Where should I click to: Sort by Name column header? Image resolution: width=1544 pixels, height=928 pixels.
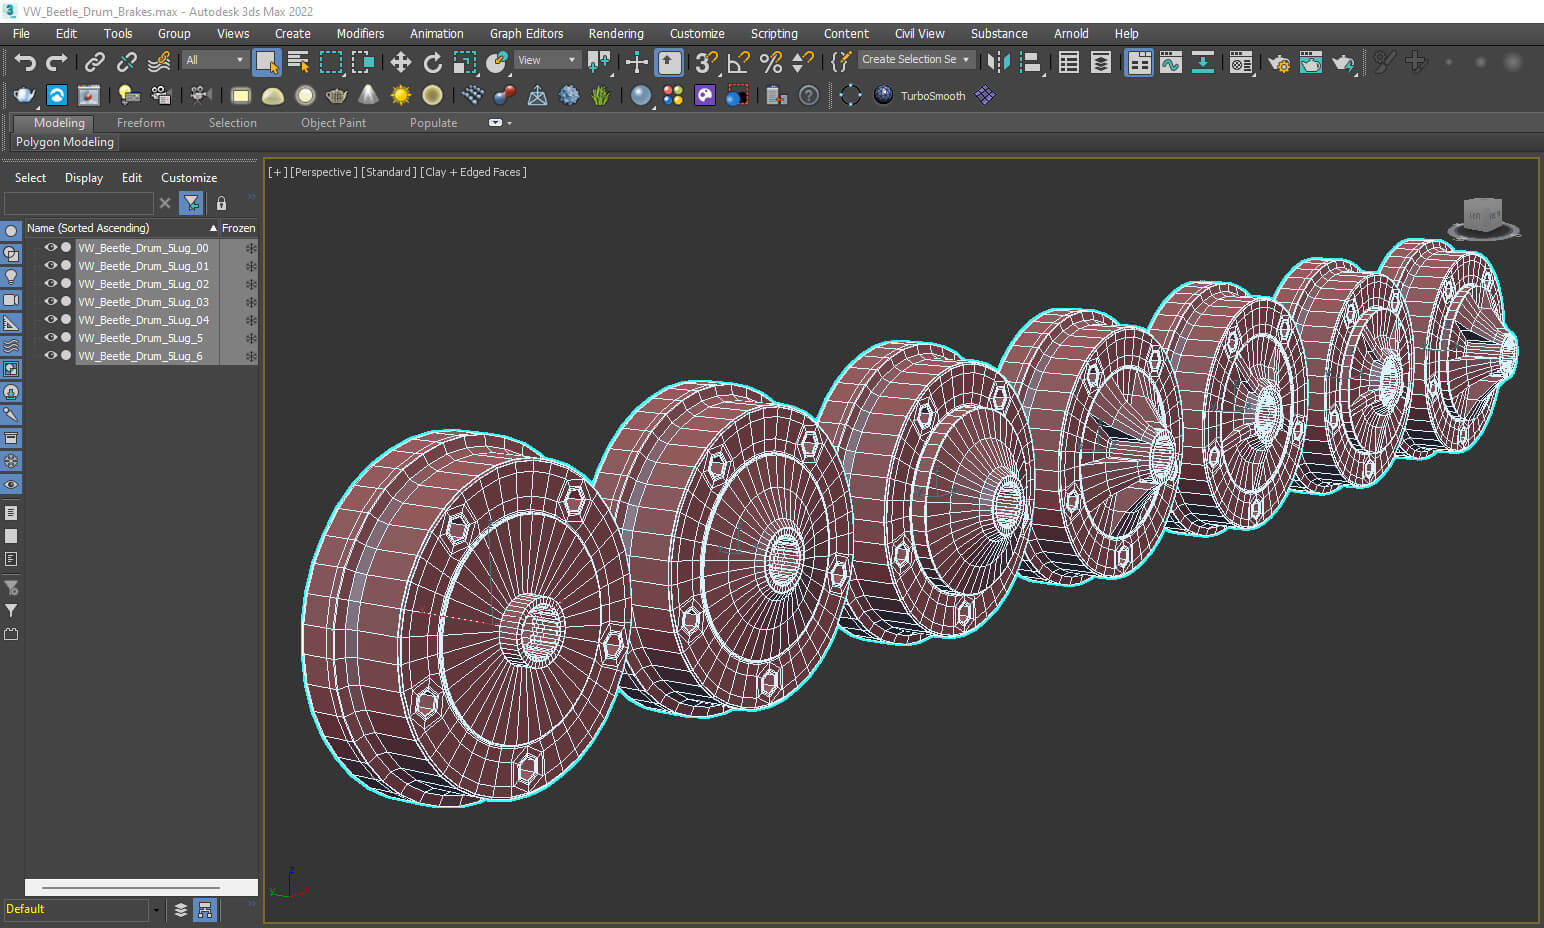[x=122, y=228]
